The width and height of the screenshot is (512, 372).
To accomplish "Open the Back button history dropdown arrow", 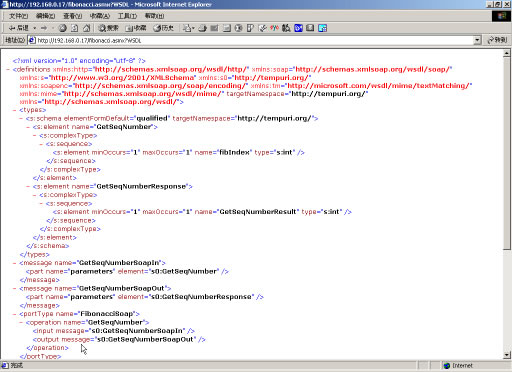I will click(34, 28).
